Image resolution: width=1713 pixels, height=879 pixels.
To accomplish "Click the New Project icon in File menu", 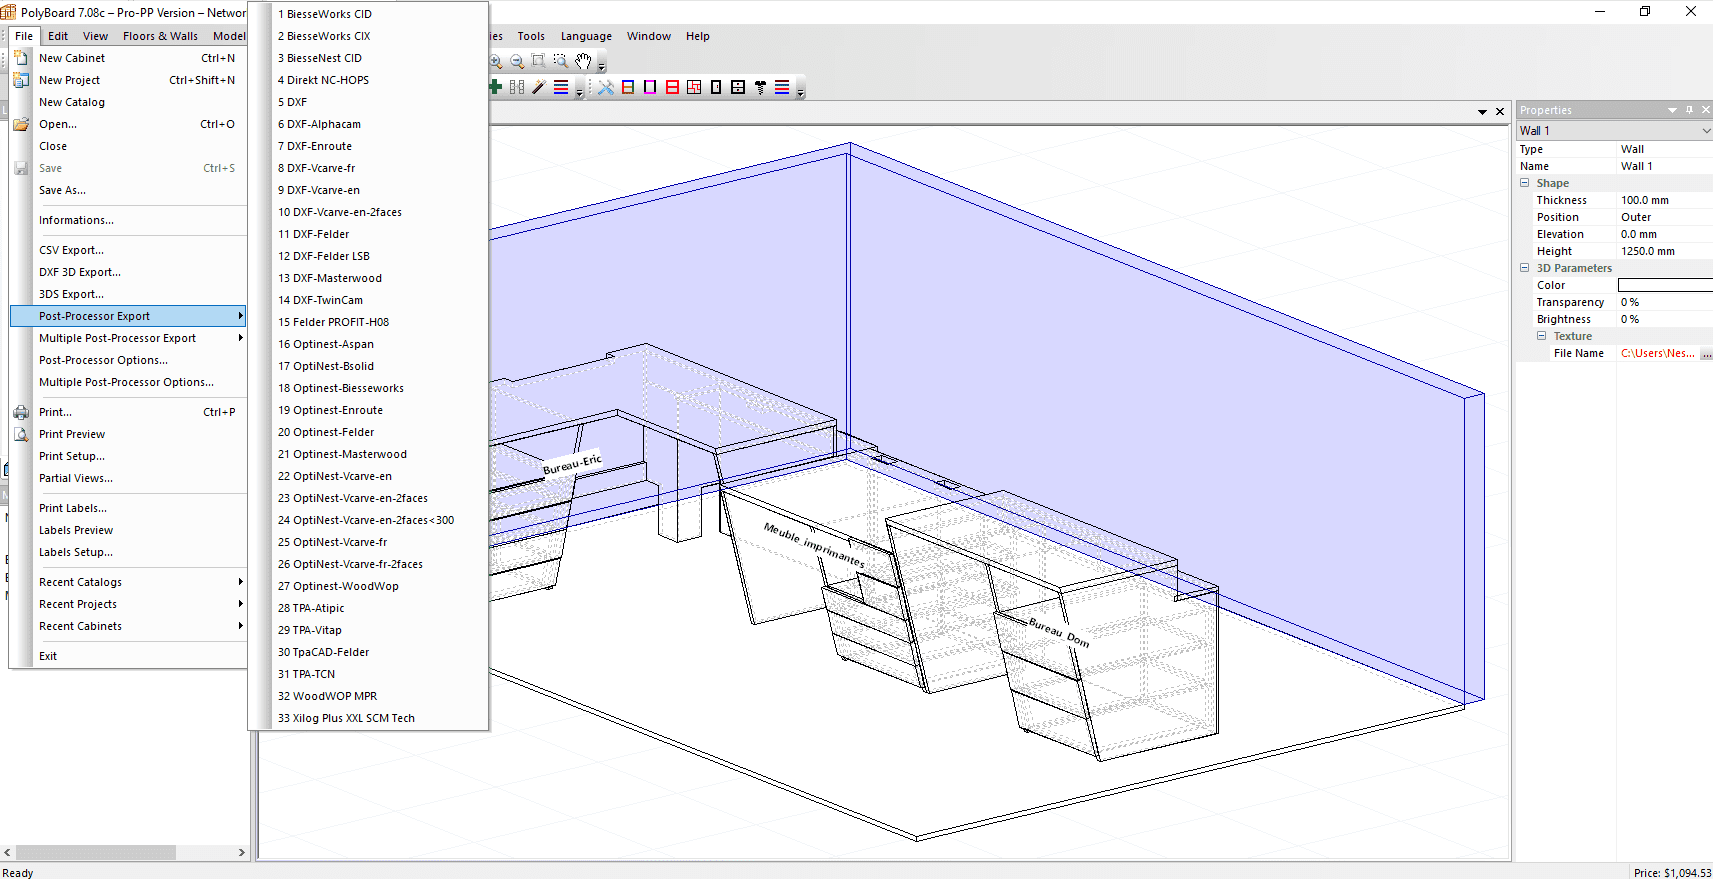I will coord(21,80).
